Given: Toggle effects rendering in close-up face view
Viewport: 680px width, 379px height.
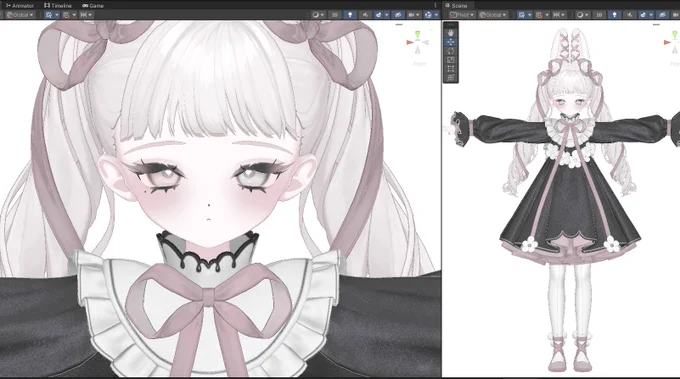Looking at the screenshot, I should click(x=378, y=15).
